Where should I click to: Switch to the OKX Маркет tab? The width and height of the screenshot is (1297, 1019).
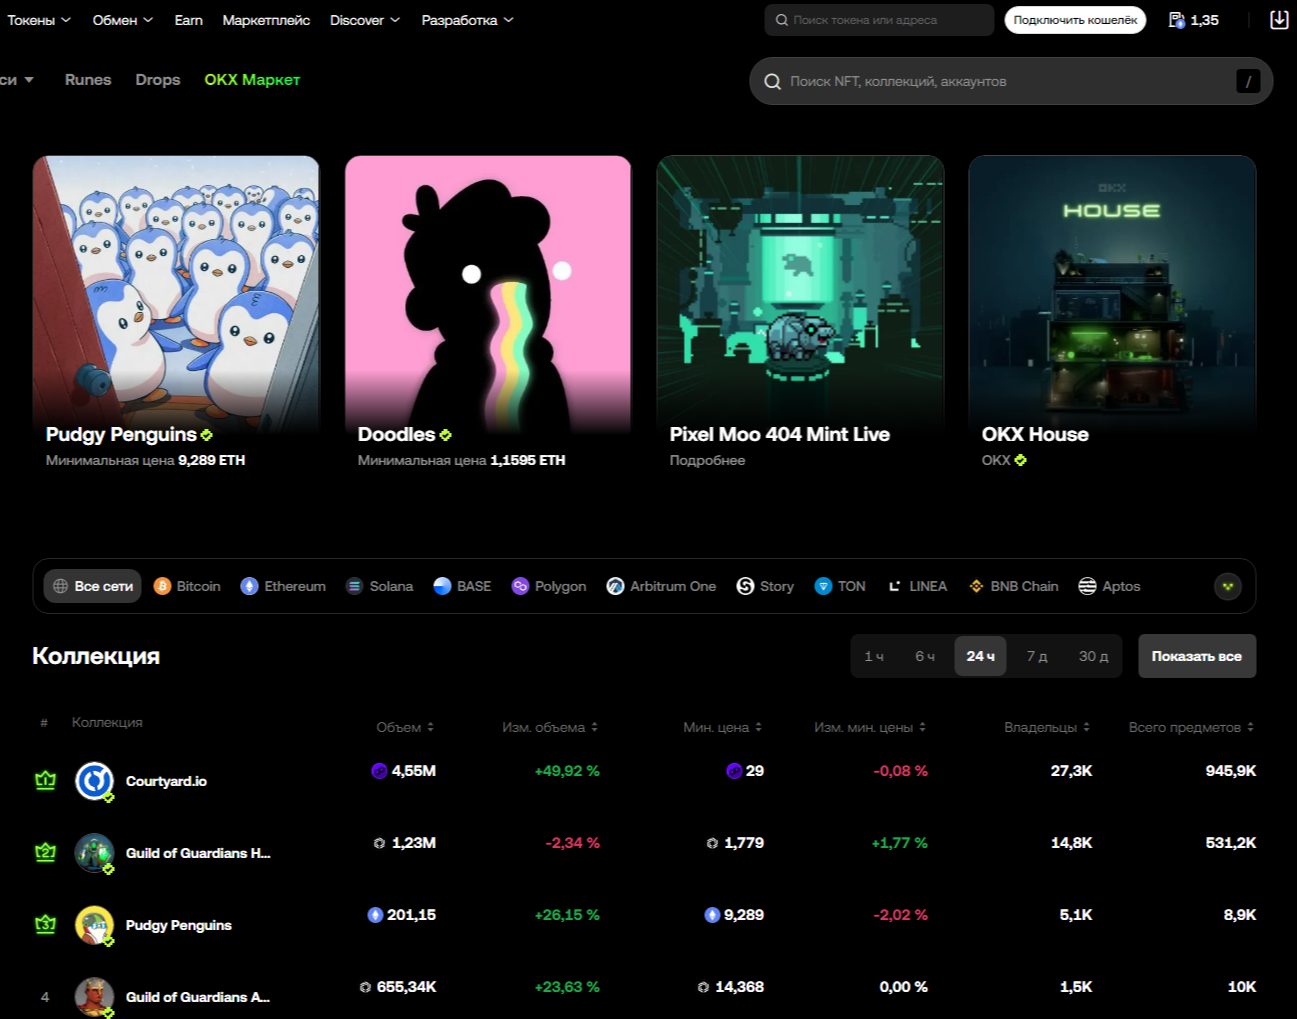coord(252,80)
